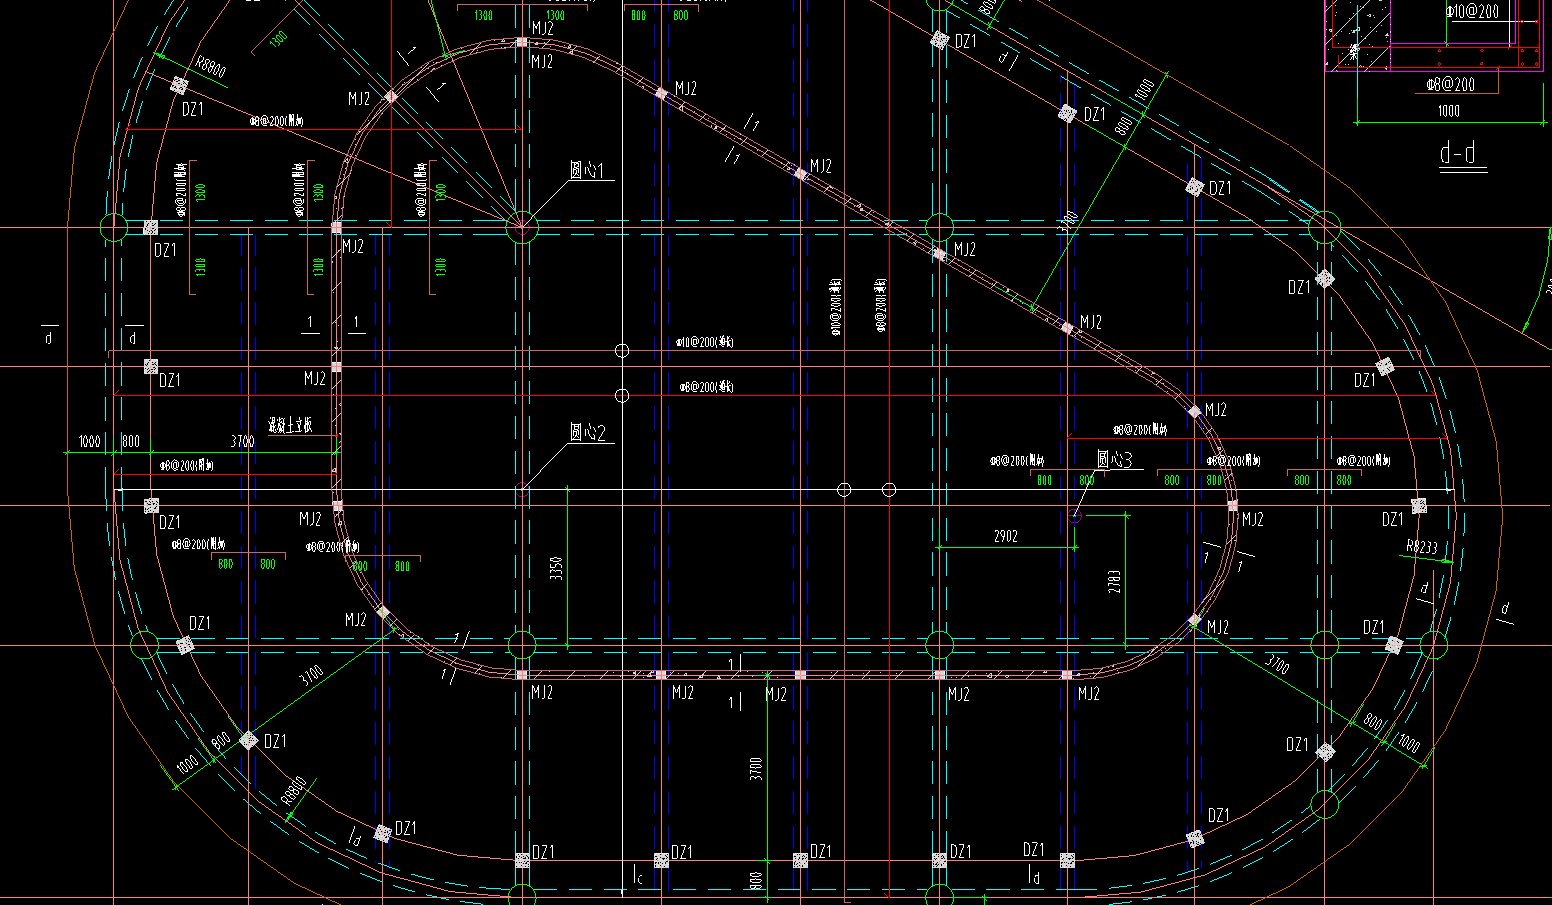This screenshot has height=905, width=1552.
Task: Select horizontal φ10@200(通长) rebar annotation
Action: click(x=705, y=342)
